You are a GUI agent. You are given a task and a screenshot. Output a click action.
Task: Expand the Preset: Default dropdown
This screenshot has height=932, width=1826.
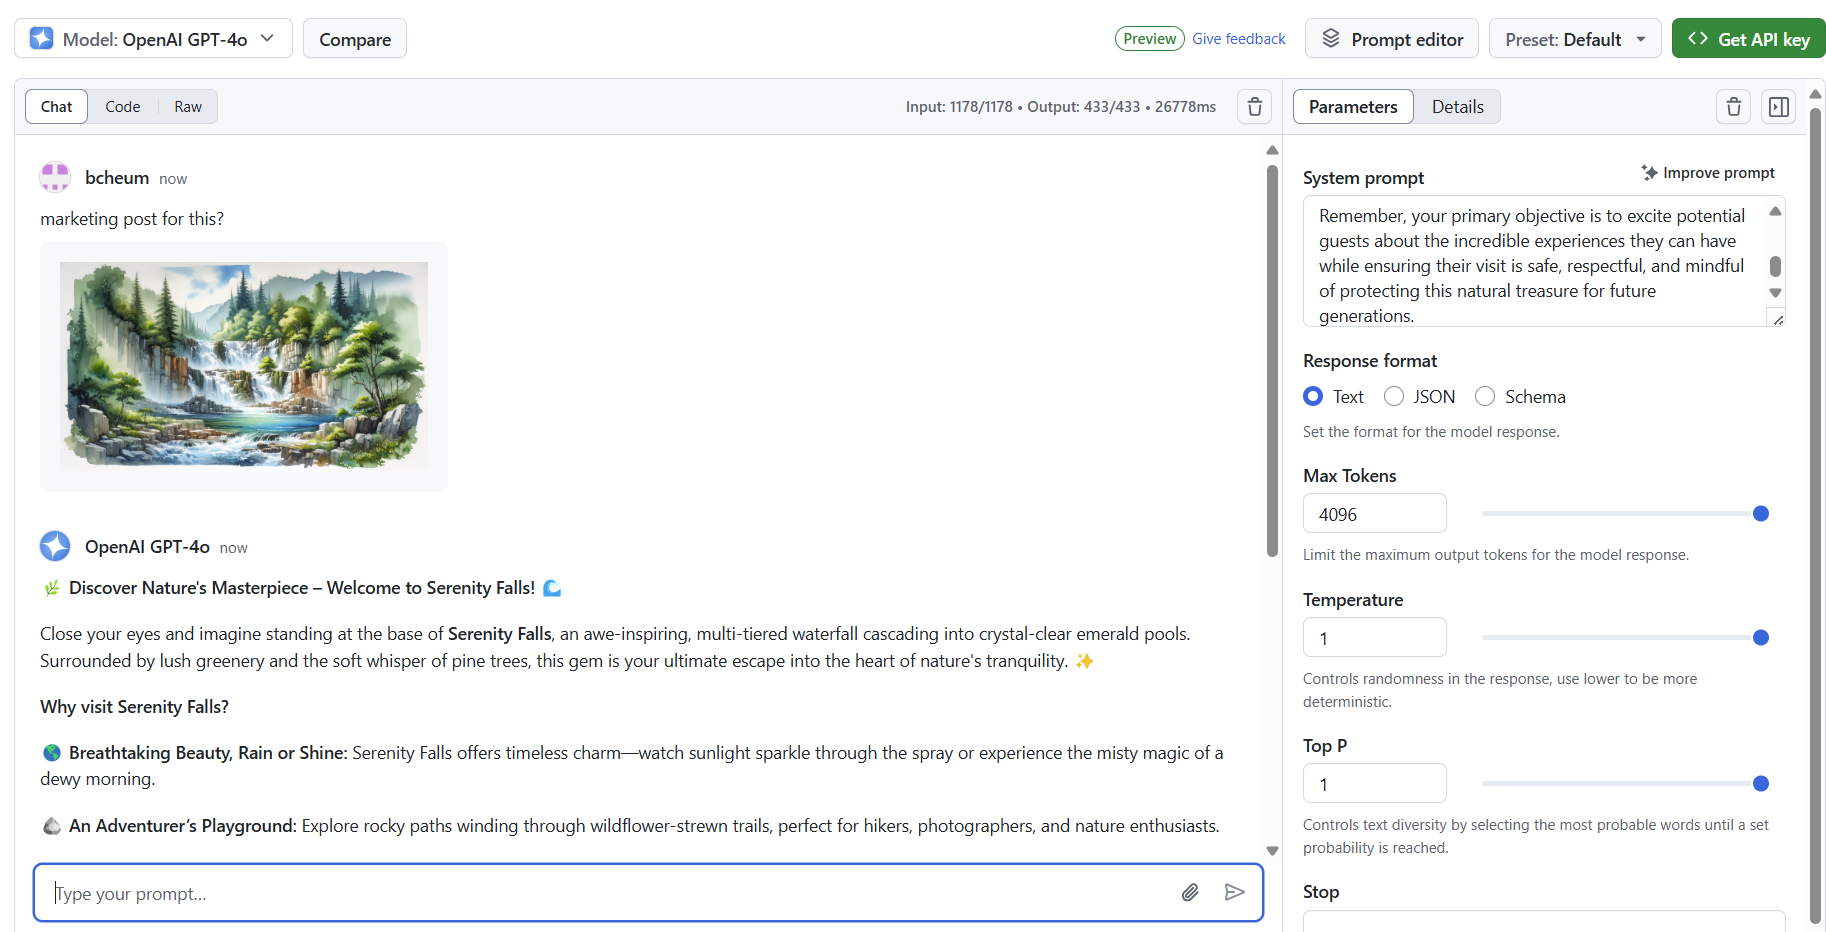(1575, 39)
